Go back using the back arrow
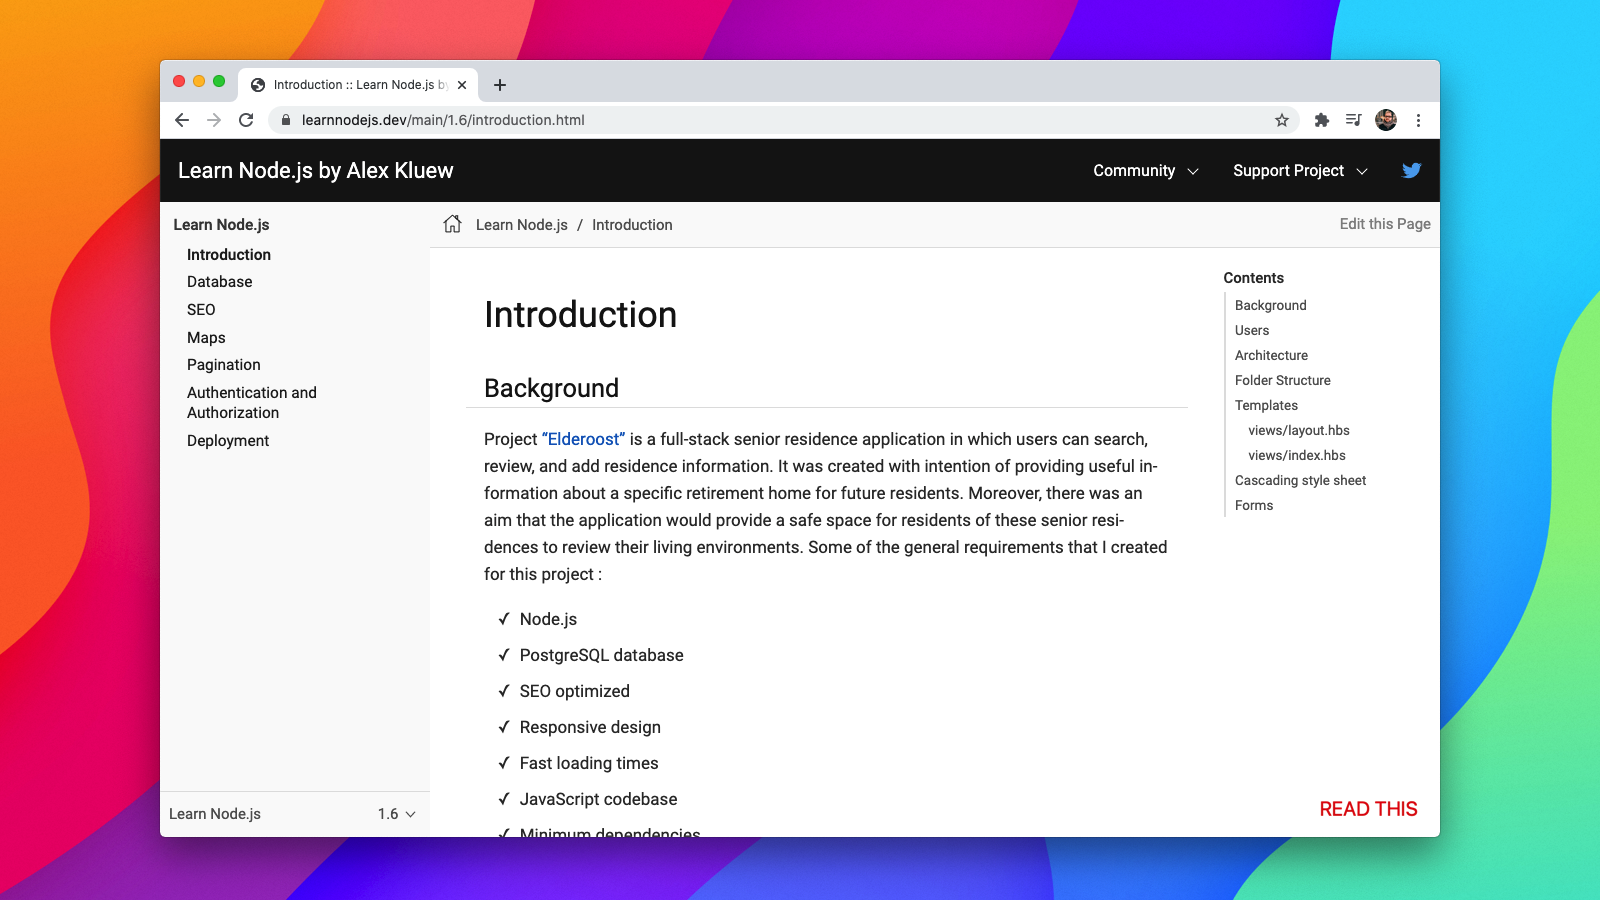Screen dimensions: 1600x900 tap(181, 120)
